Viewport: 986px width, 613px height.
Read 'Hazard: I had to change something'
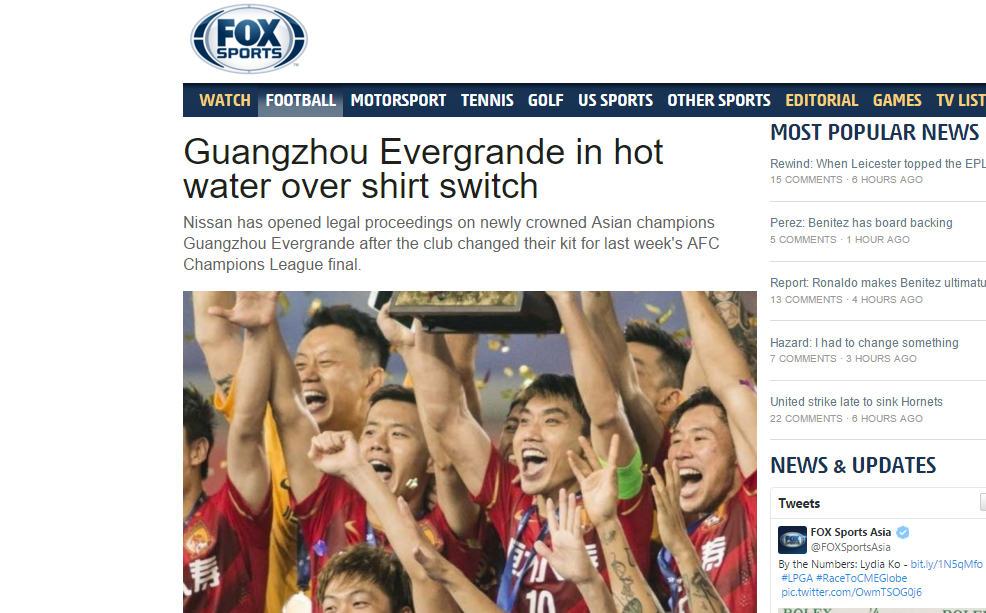tap(864, 343)
